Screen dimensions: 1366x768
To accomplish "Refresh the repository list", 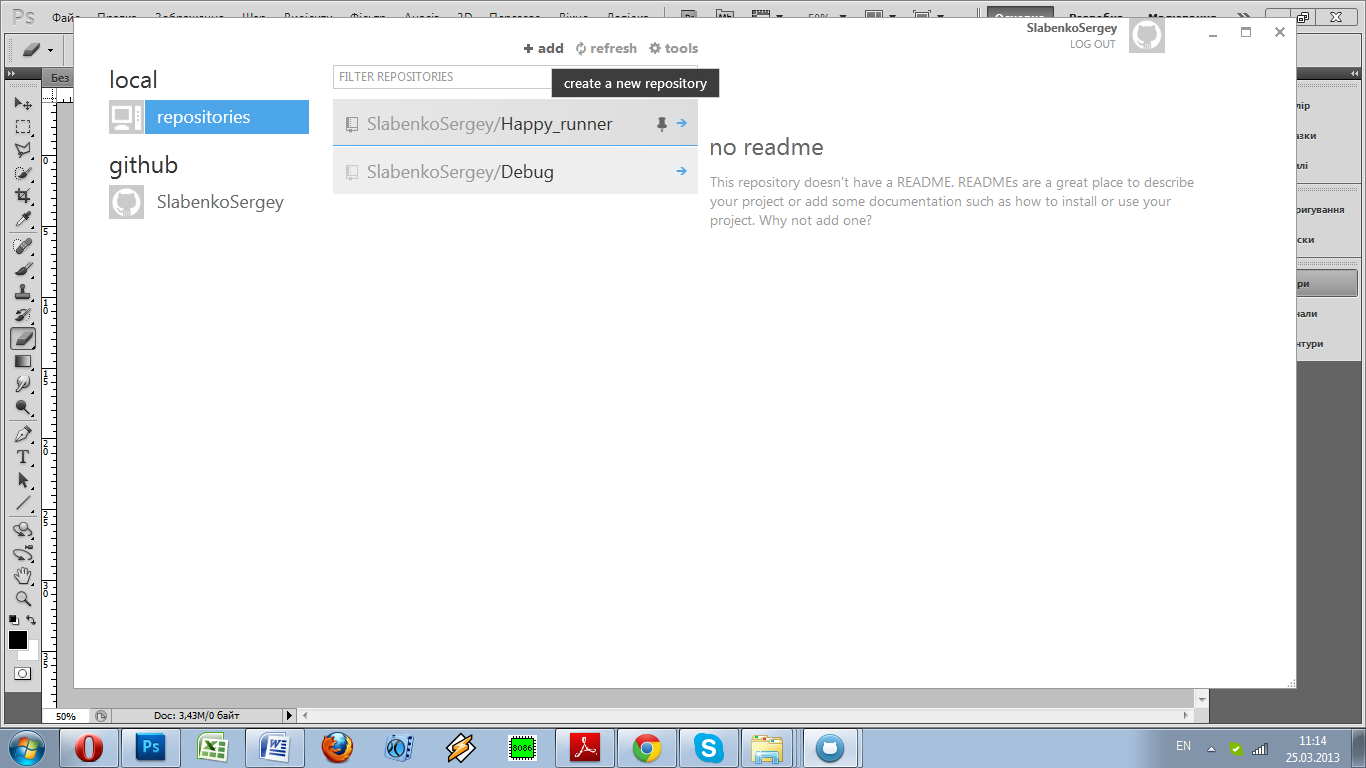I will click(x=606, y=48).
